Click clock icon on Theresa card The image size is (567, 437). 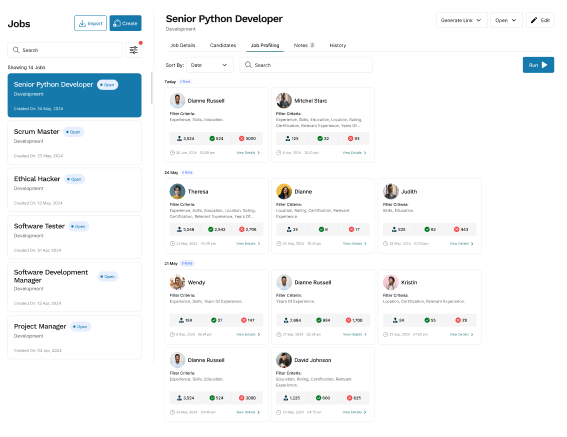click(x=172, y=243)
